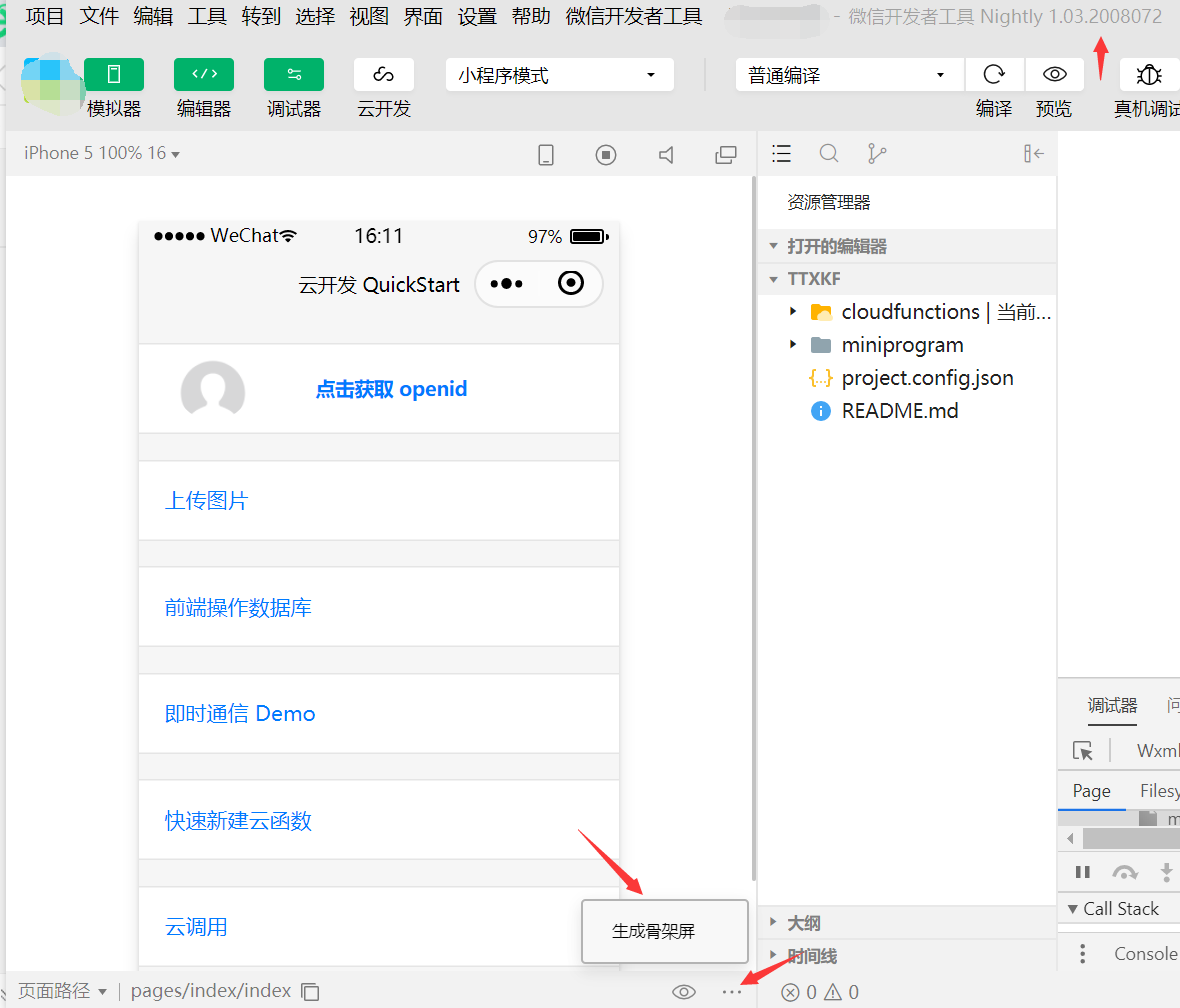Open the 转到 menu

(260, 16)
